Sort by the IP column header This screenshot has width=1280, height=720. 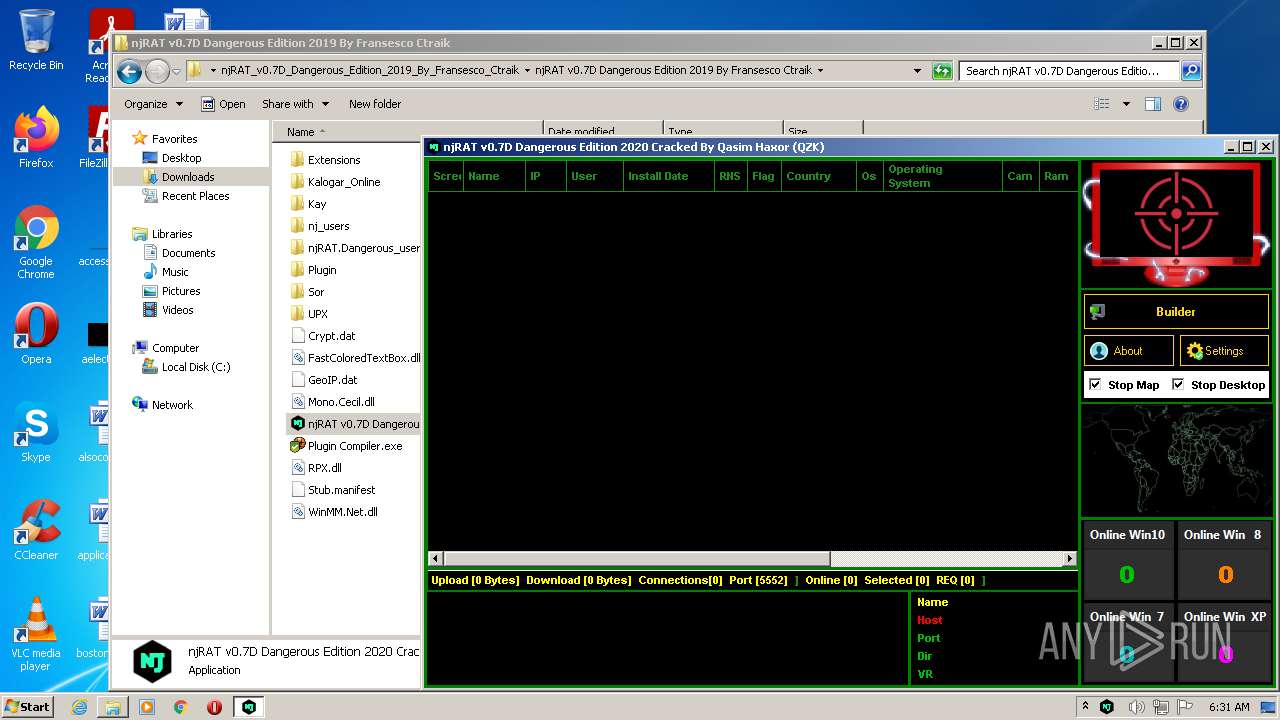pos(545,176)
